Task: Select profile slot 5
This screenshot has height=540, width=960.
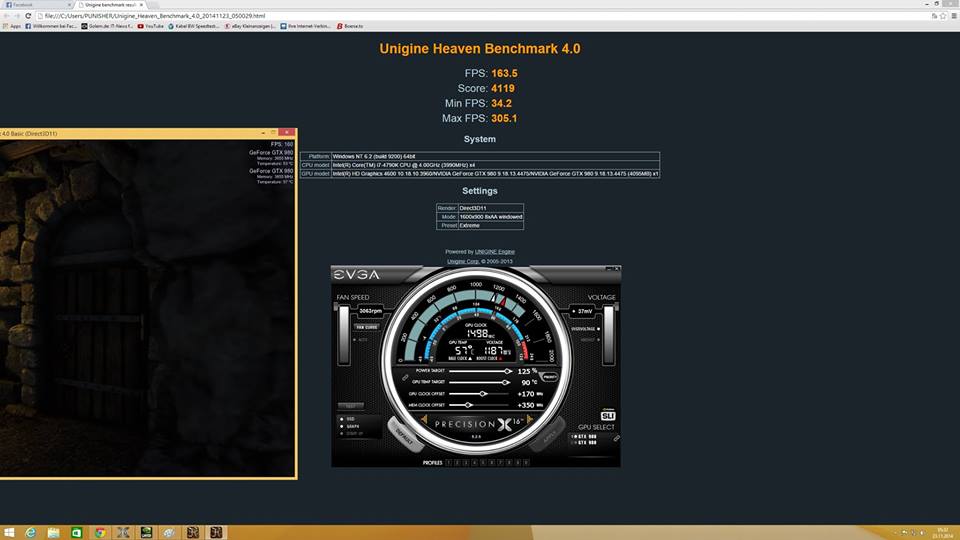Action: [482, 463]
